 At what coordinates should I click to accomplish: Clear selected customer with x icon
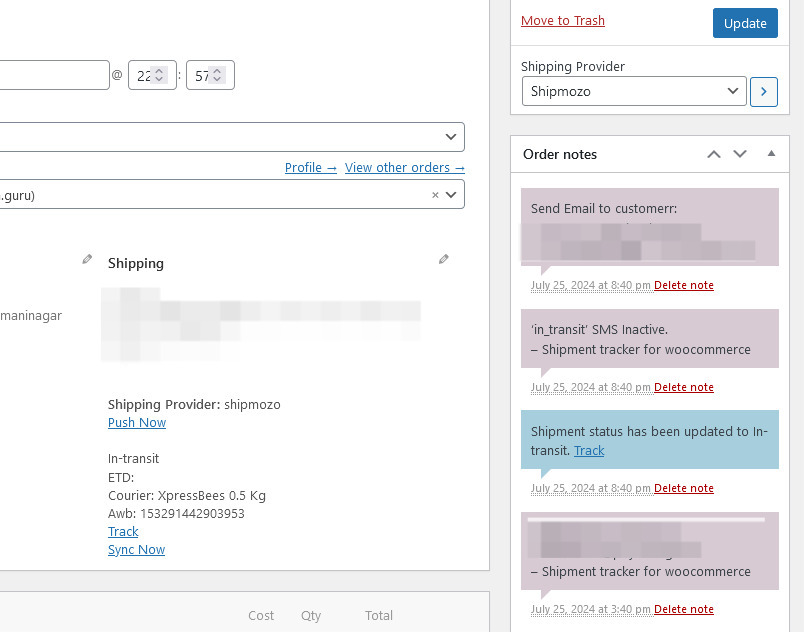(x=435, y=195)
